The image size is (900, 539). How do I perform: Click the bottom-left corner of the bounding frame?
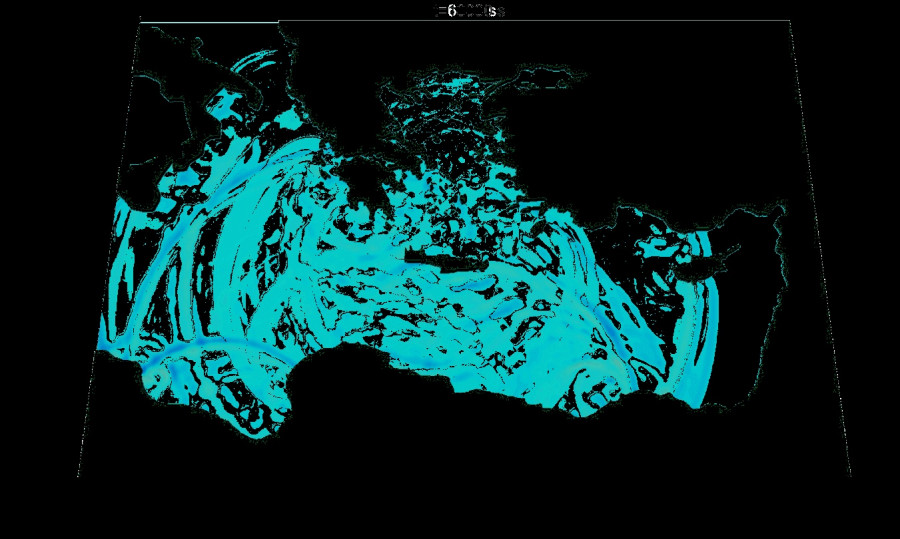point(79,477)
